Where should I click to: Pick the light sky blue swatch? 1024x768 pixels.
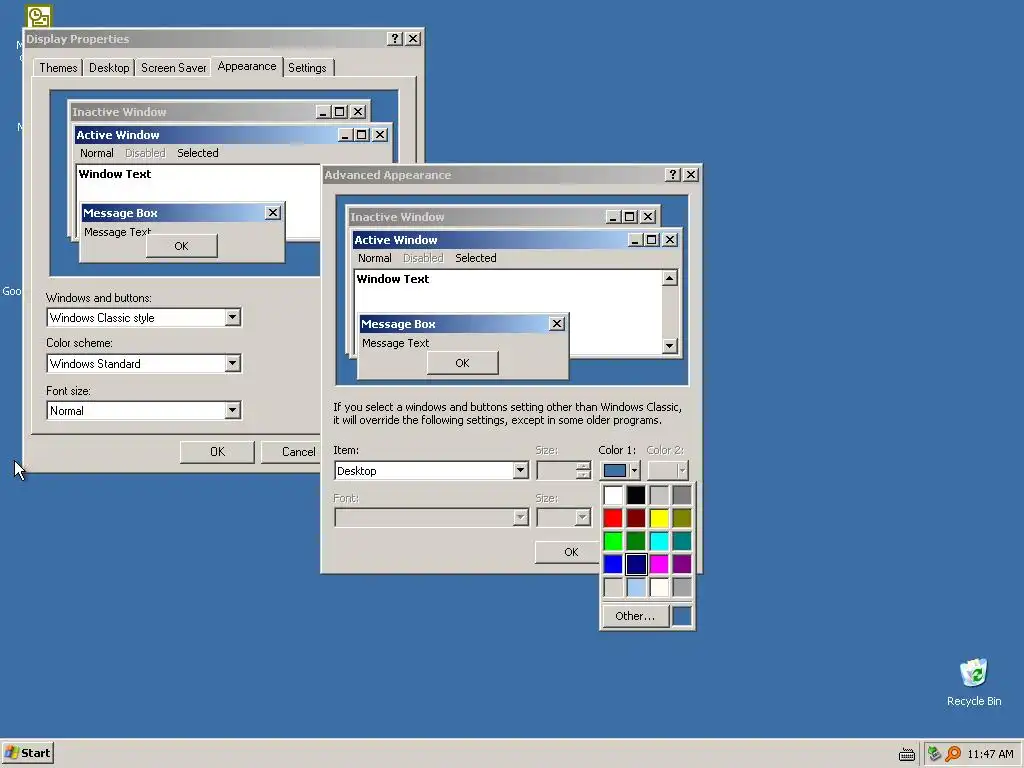click(636, 586)
